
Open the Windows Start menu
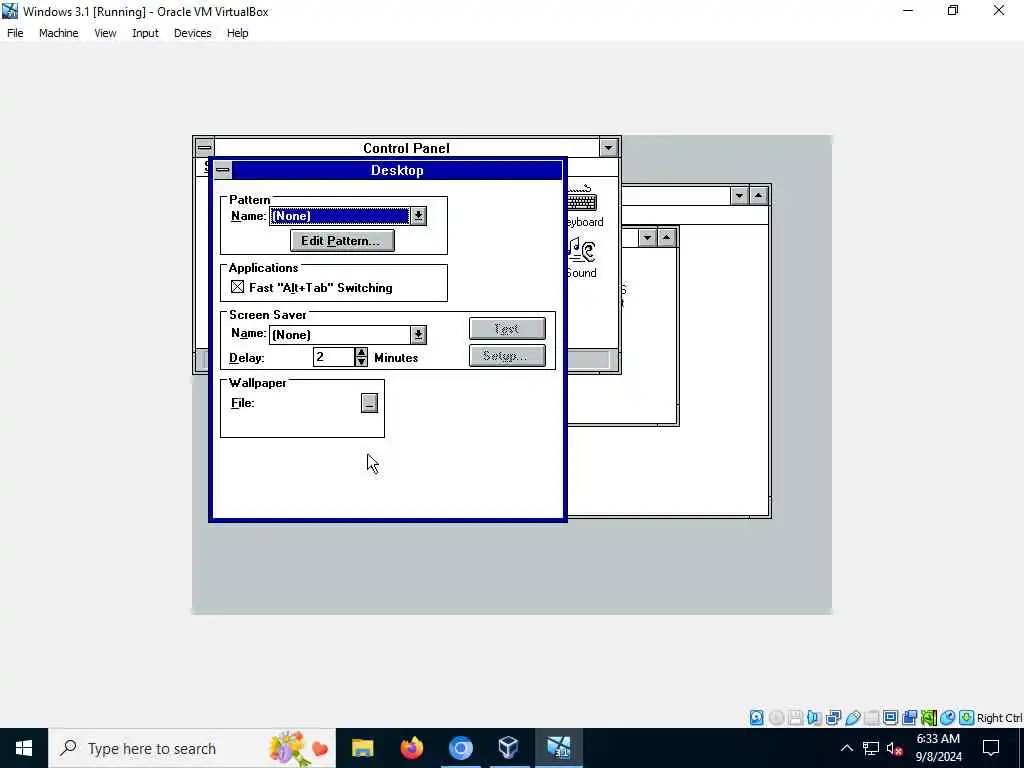(24, 748)
